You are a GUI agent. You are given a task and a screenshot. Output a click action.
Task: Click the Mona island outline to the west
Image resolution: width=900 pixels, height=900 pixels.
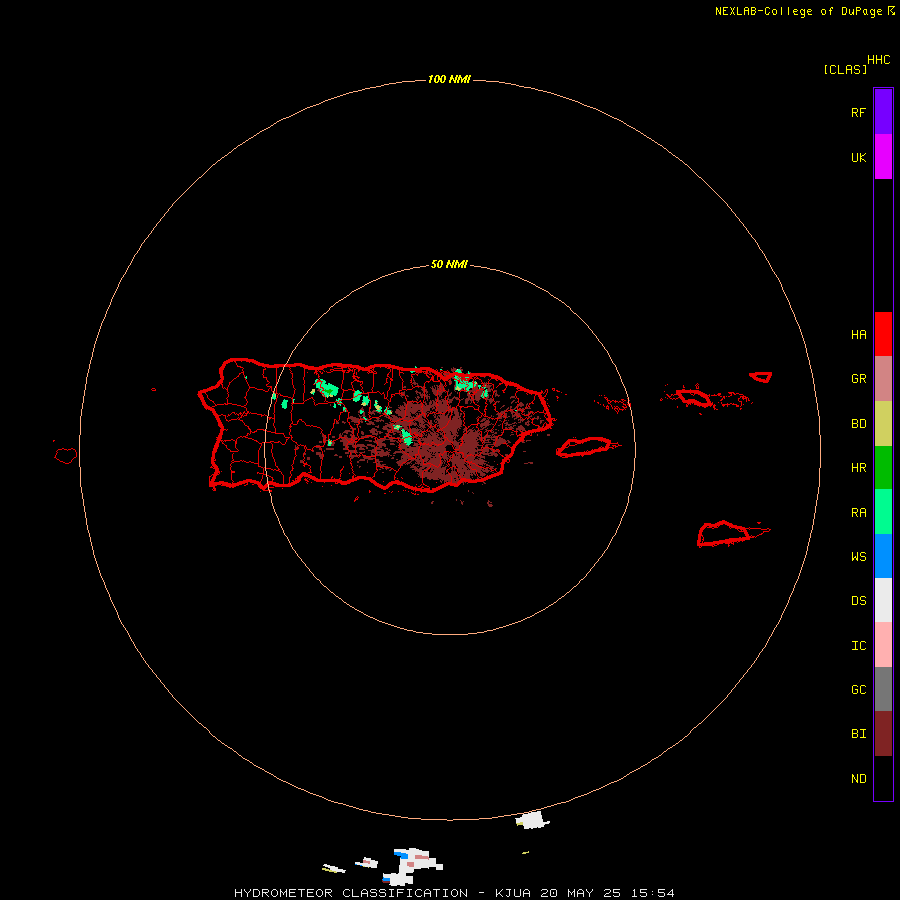click(65, 455)
